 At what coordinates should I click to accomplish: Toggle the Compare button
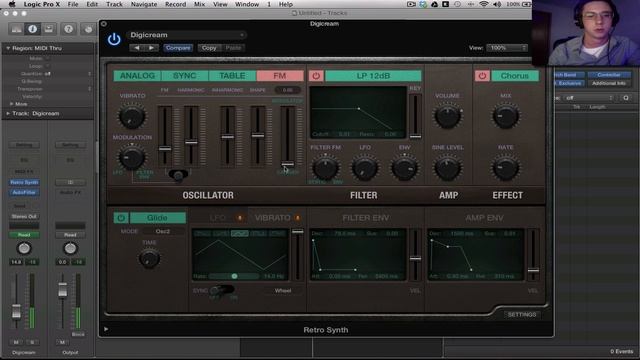pyautogui.click(x=178, y=48)
